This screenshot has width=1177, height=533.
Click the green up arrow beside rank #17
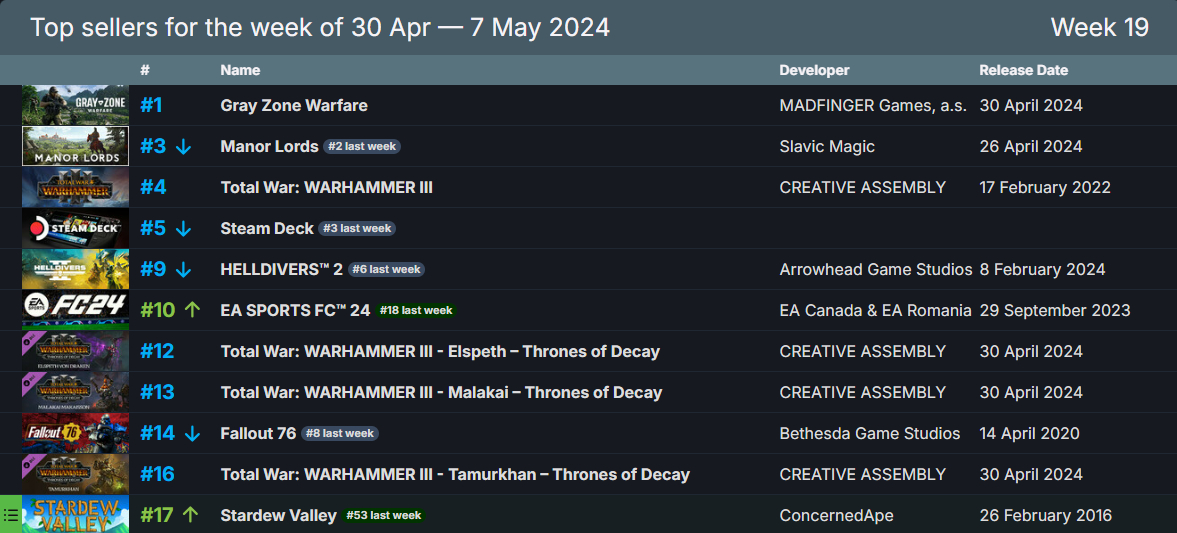click(x=191, y=514)
